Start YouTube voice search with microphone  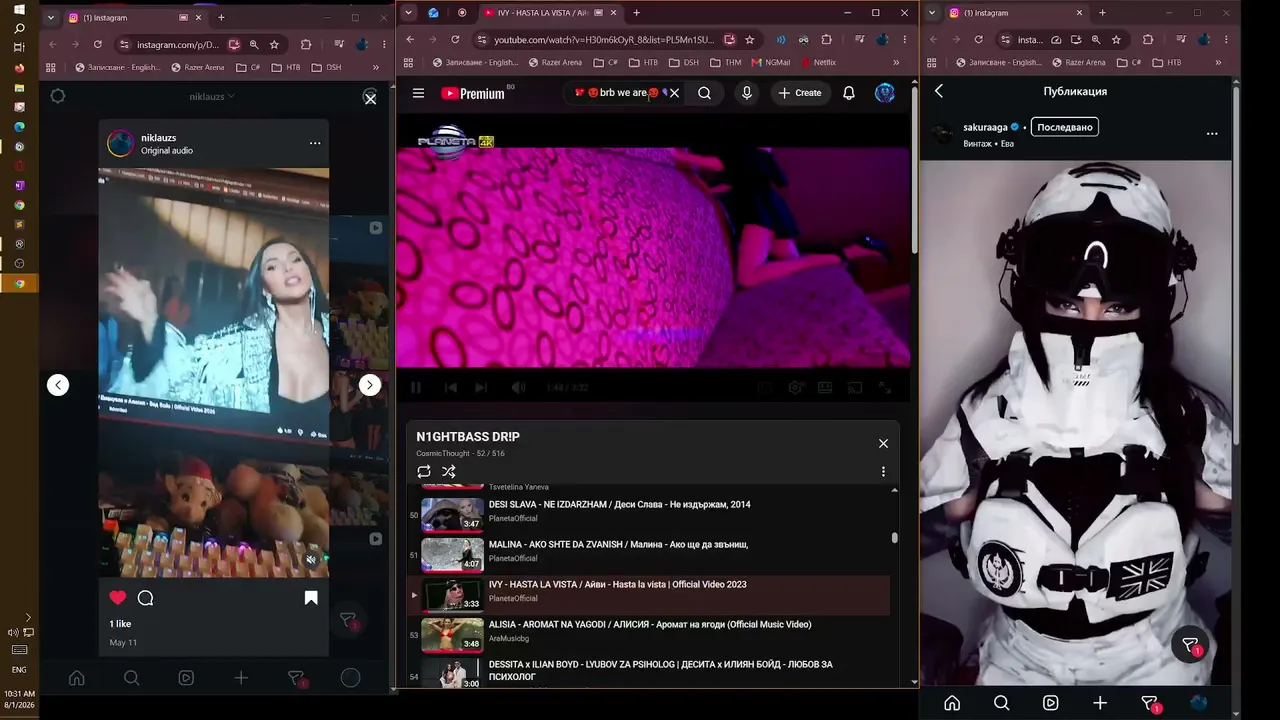(x=746, y=93)
